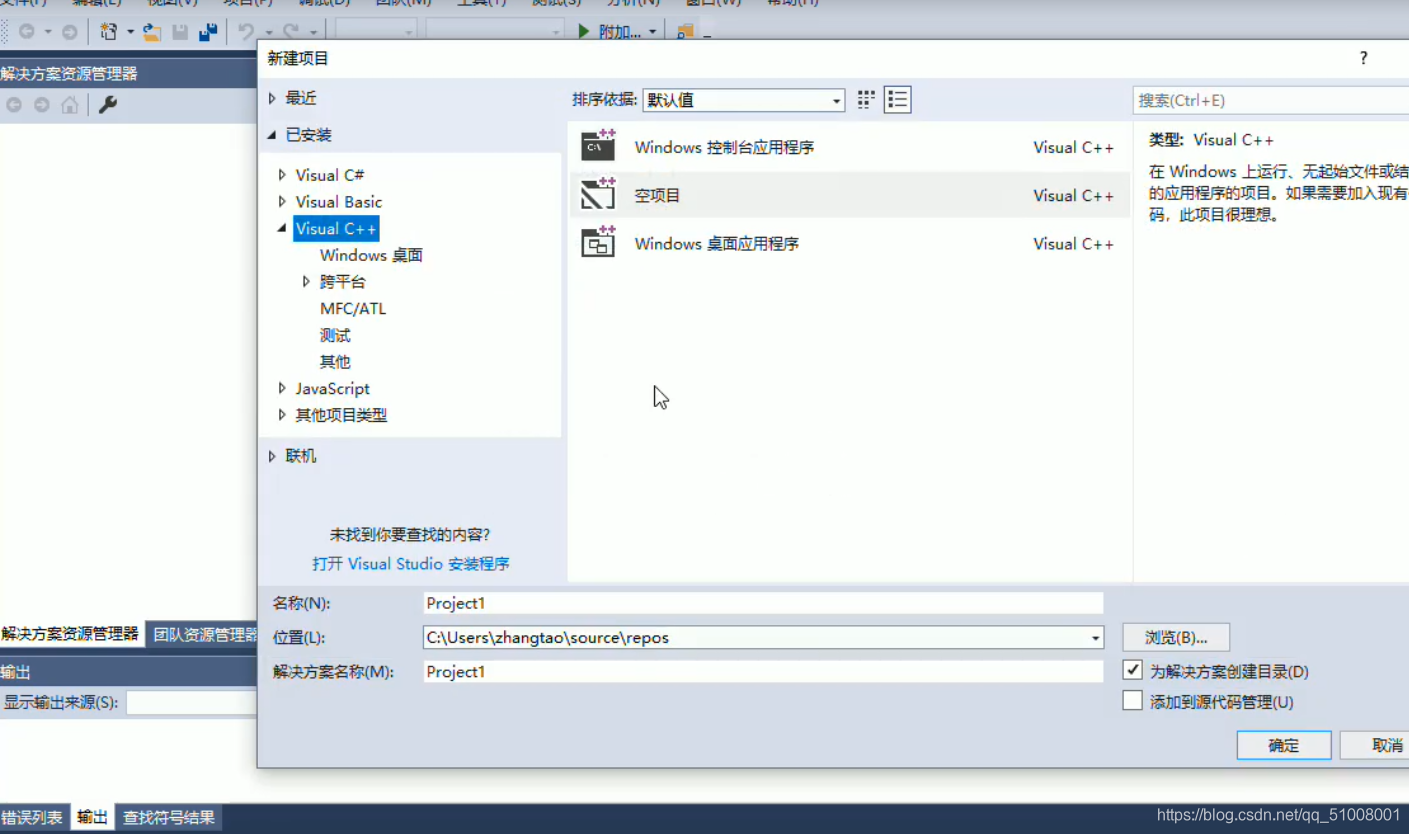Open the 排序依据 sort dropdown

[743, 100]
